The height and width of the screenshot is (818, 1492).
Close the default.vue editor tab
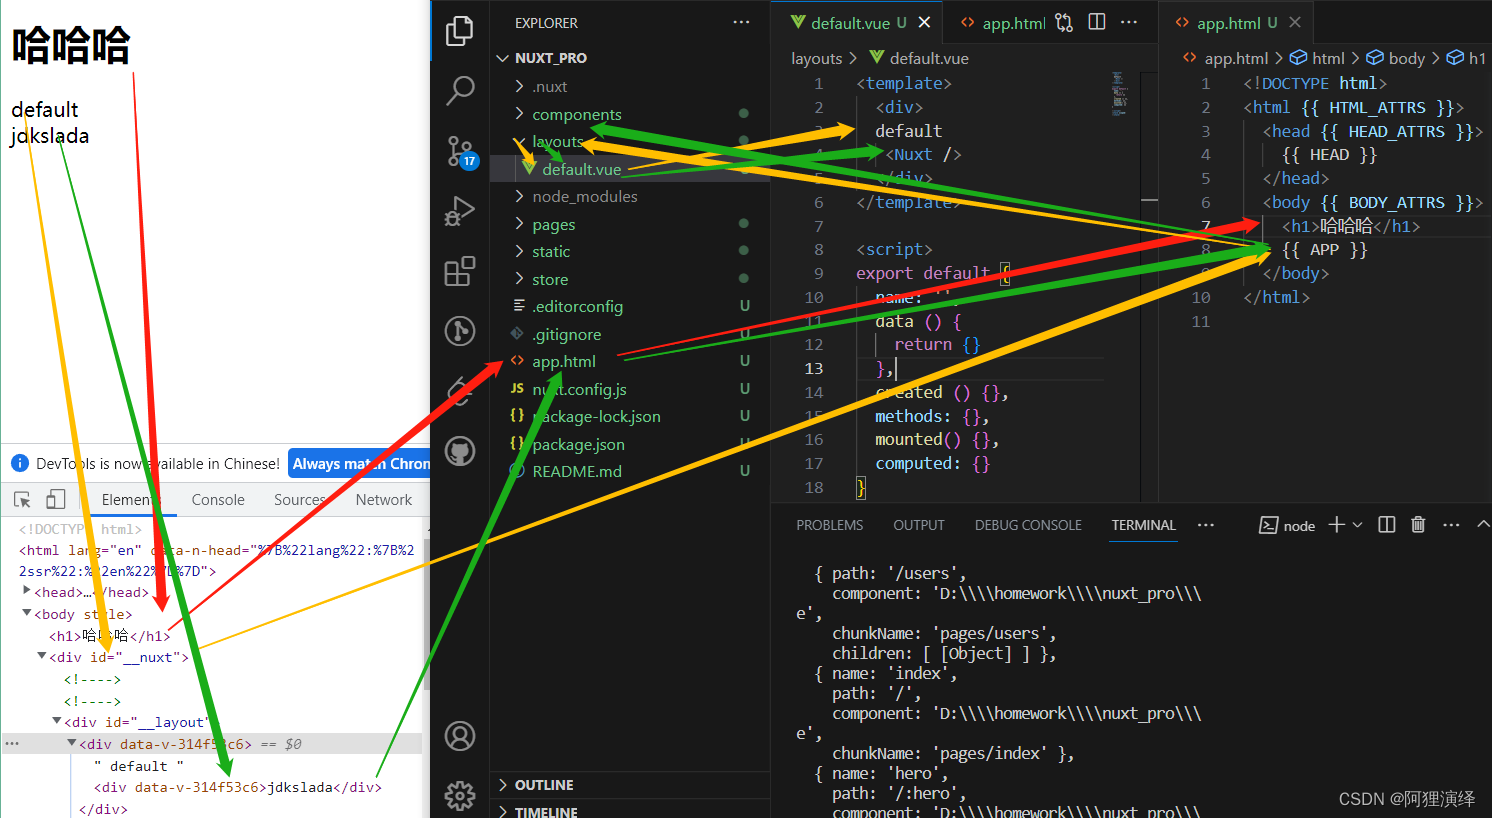(x=924, y=22)
